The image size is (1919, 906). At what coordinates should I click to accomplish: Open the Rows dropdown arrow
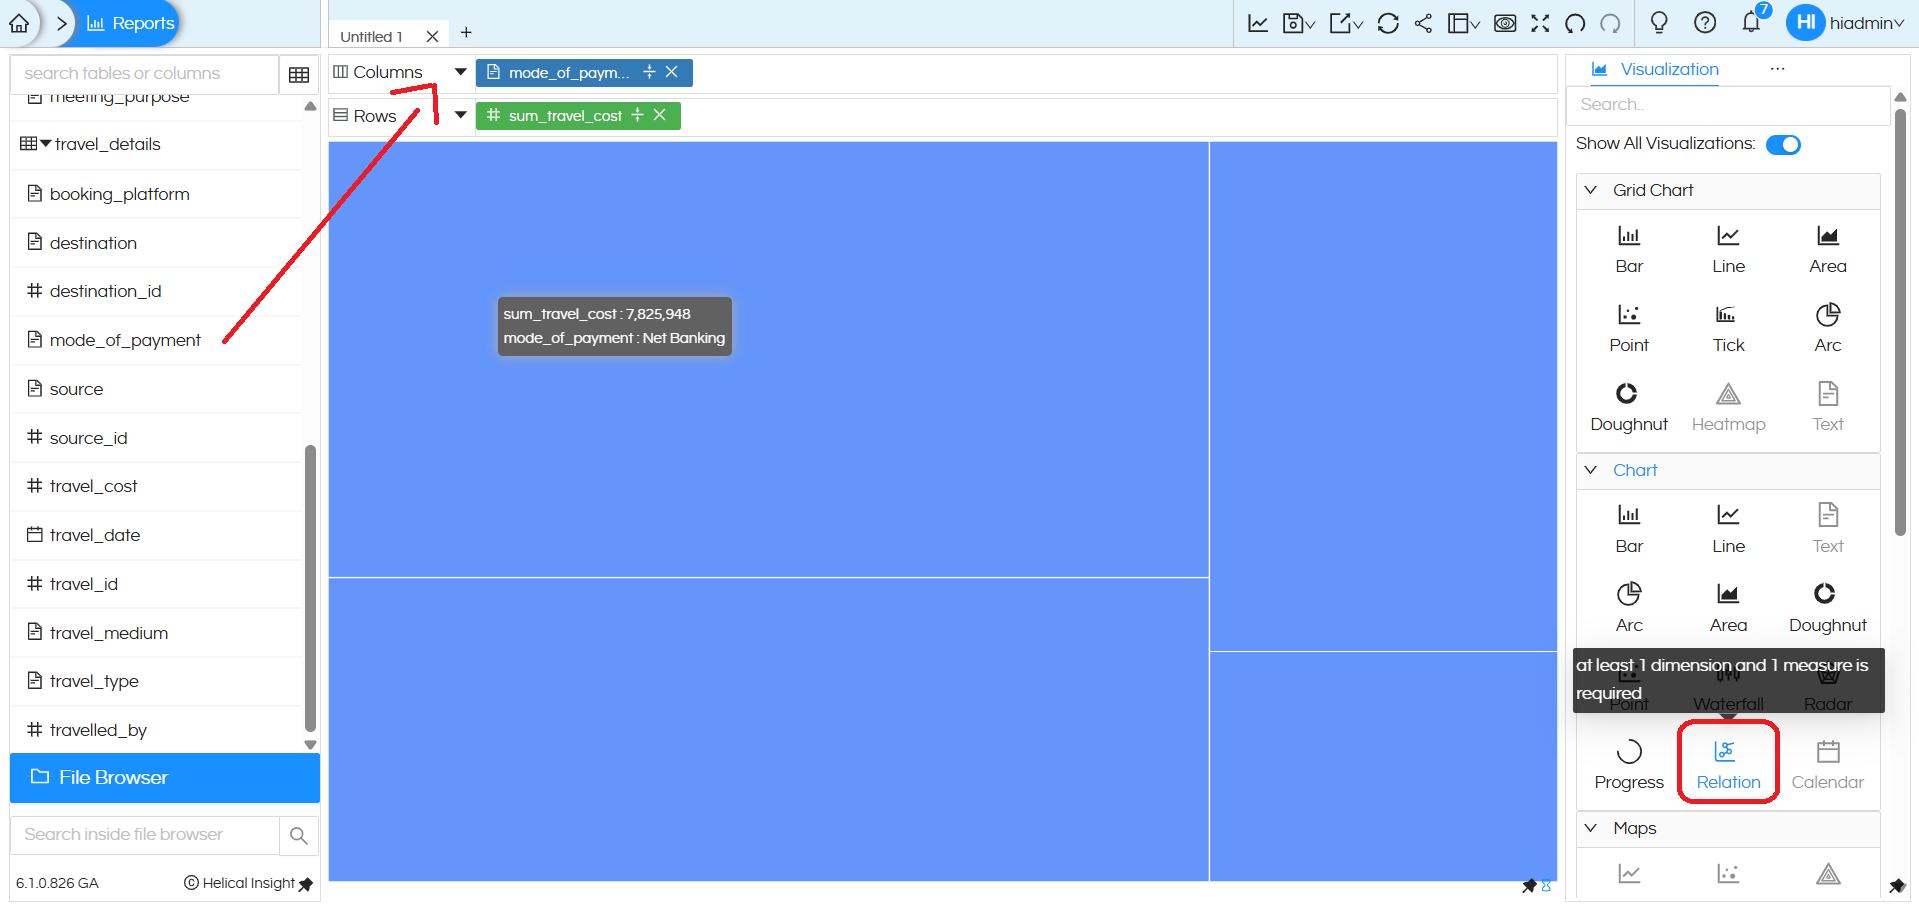point(460,115)
